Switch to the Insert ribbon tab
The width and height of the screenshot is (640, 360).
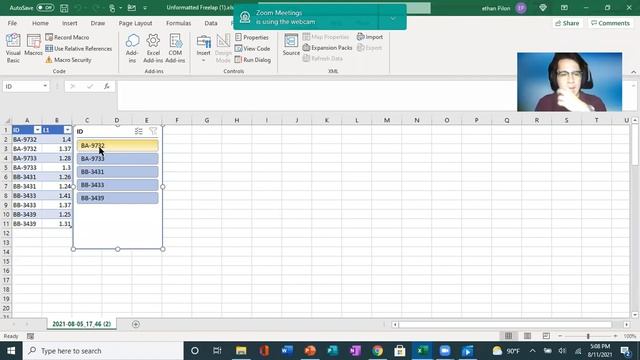70,23
